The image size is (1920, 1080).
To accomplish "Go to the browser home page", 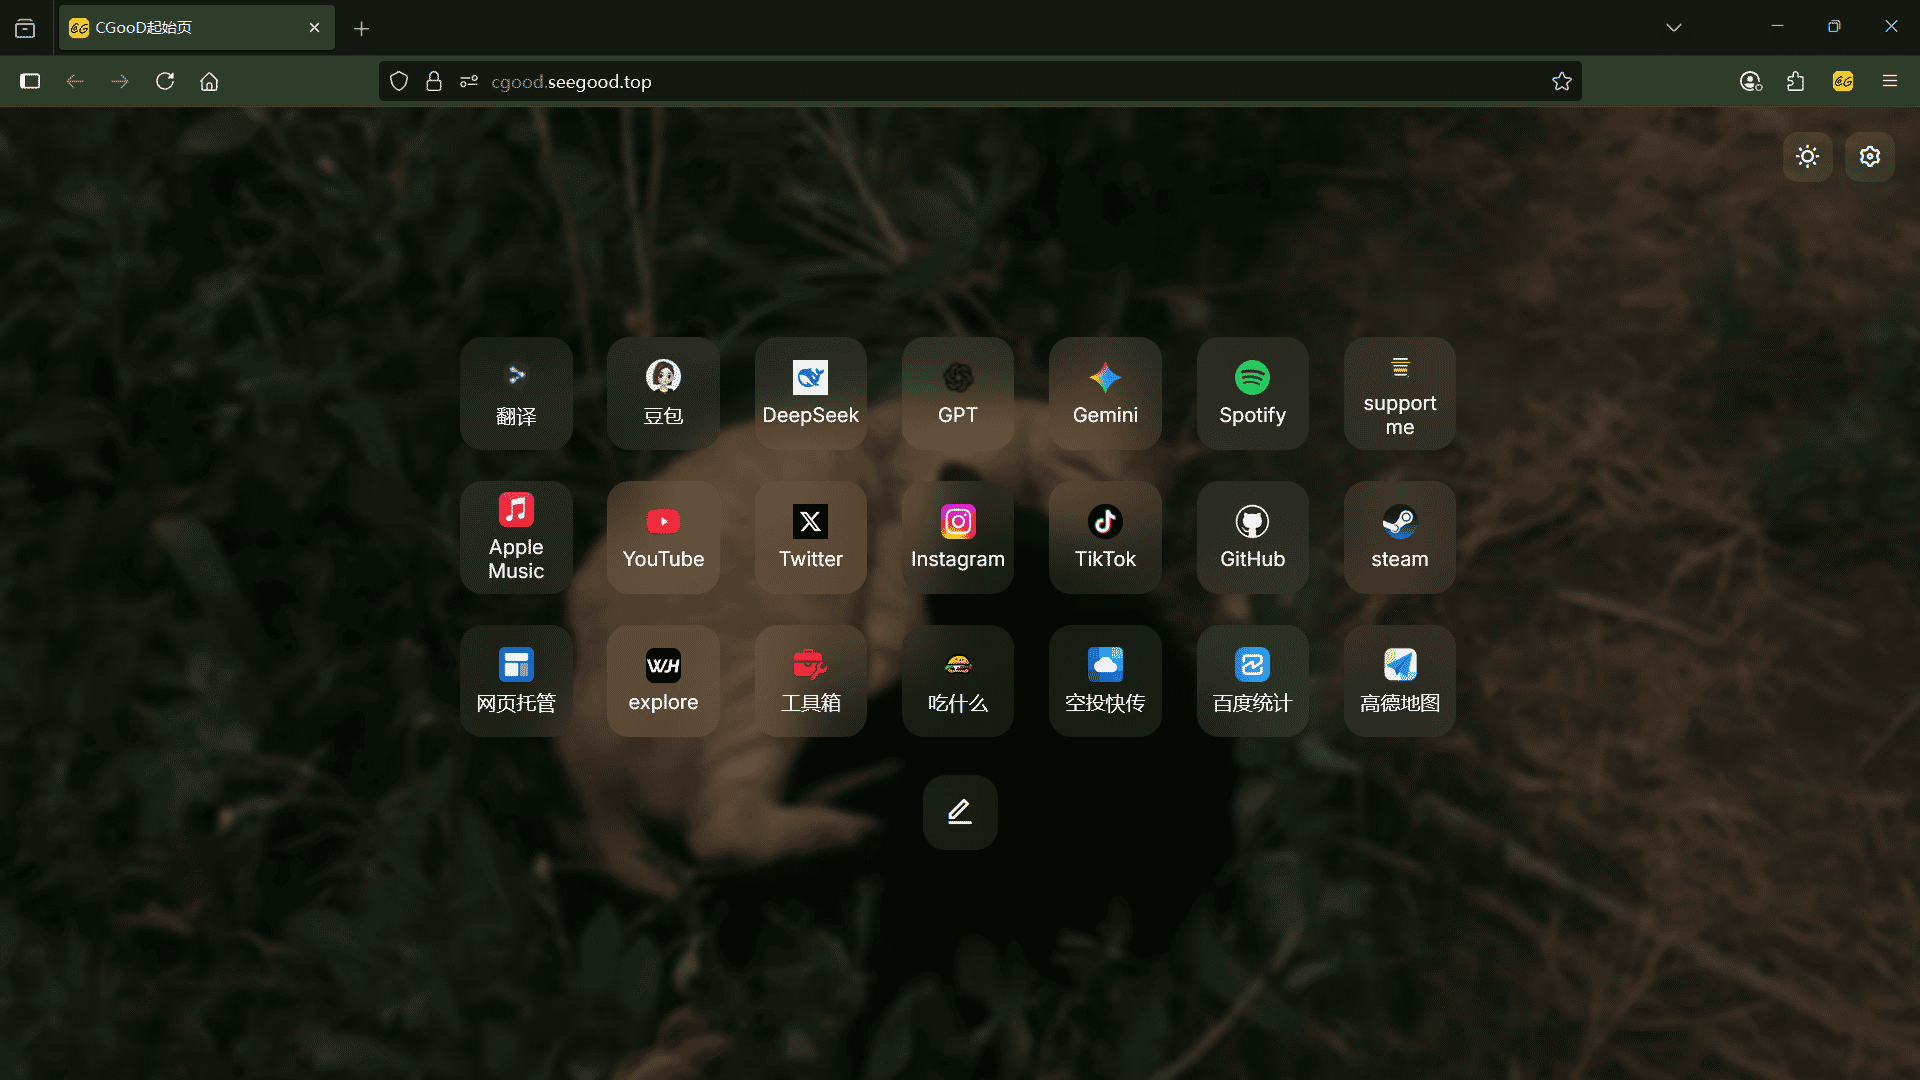I will [x=209, y=81].
